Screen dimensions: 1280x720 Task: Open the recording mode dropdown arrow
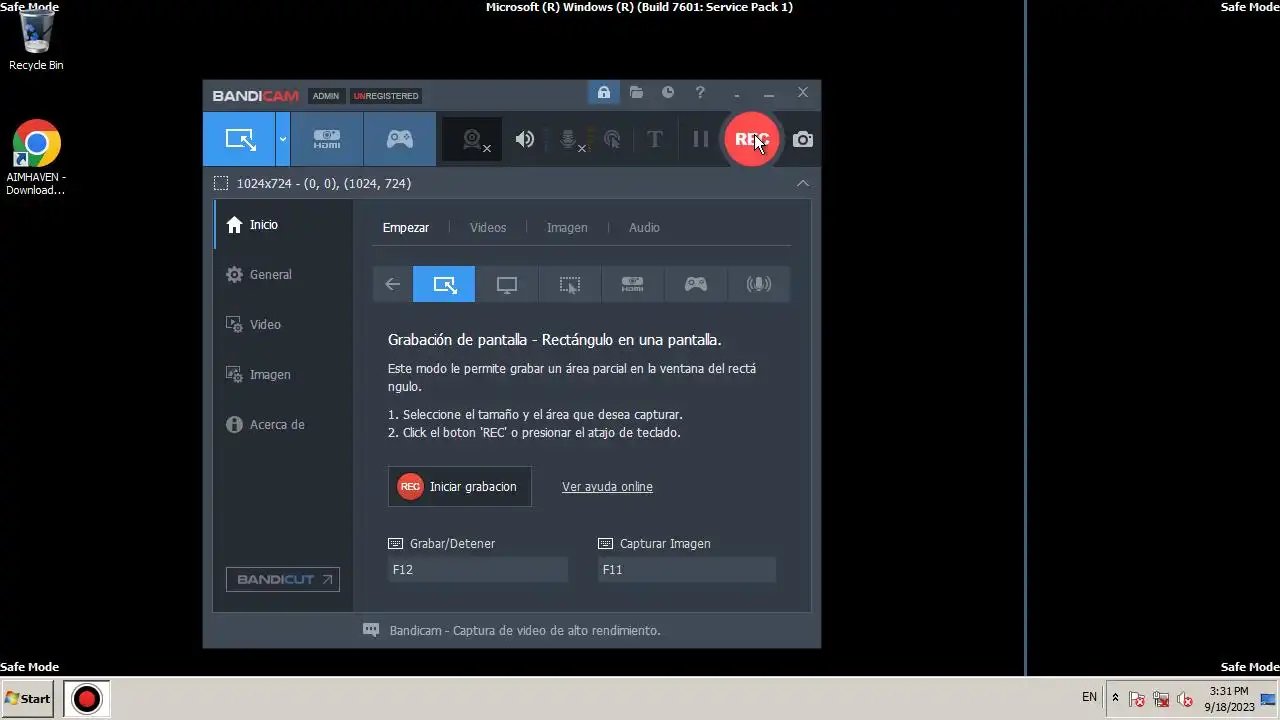[283, 139]
